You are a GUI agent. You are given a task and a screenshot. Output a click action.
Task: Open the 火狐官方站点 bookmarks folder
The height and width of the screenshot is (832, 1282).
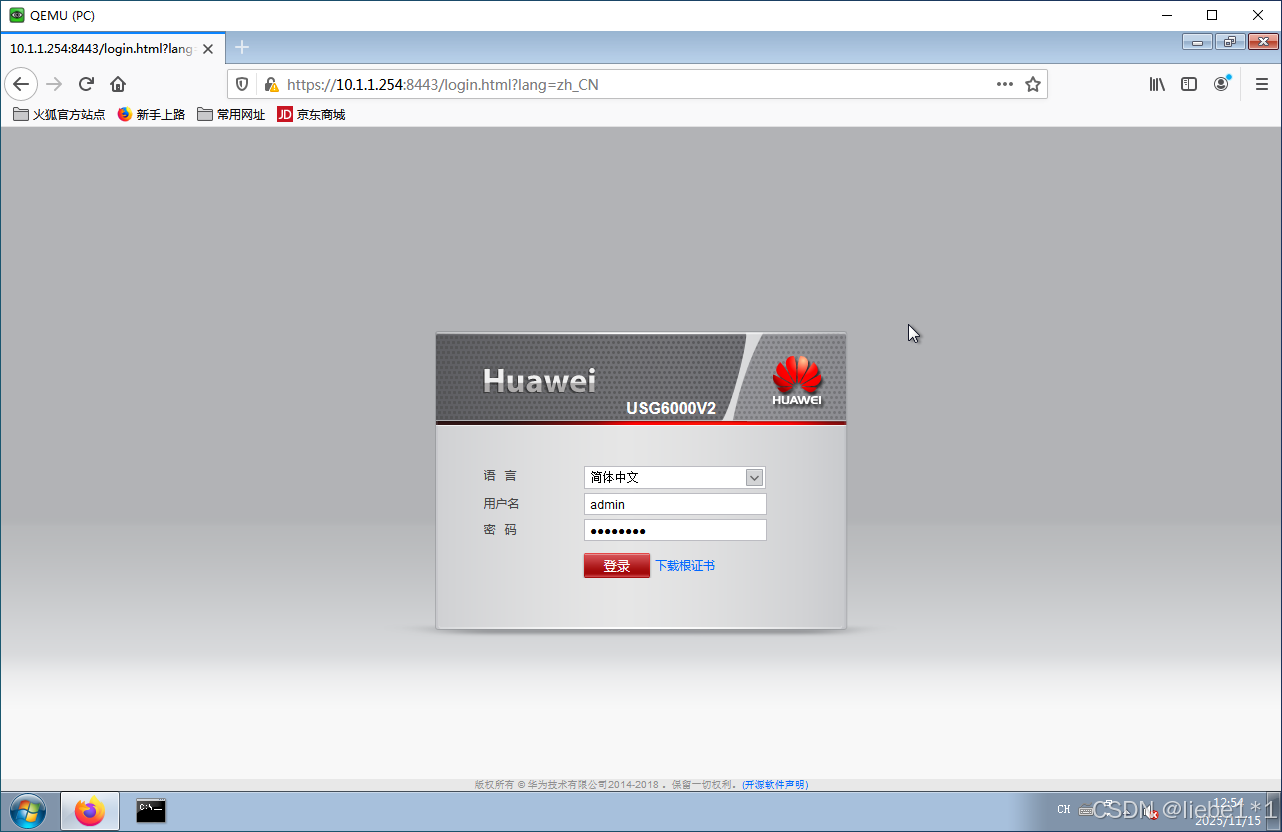tap(59, 115)
